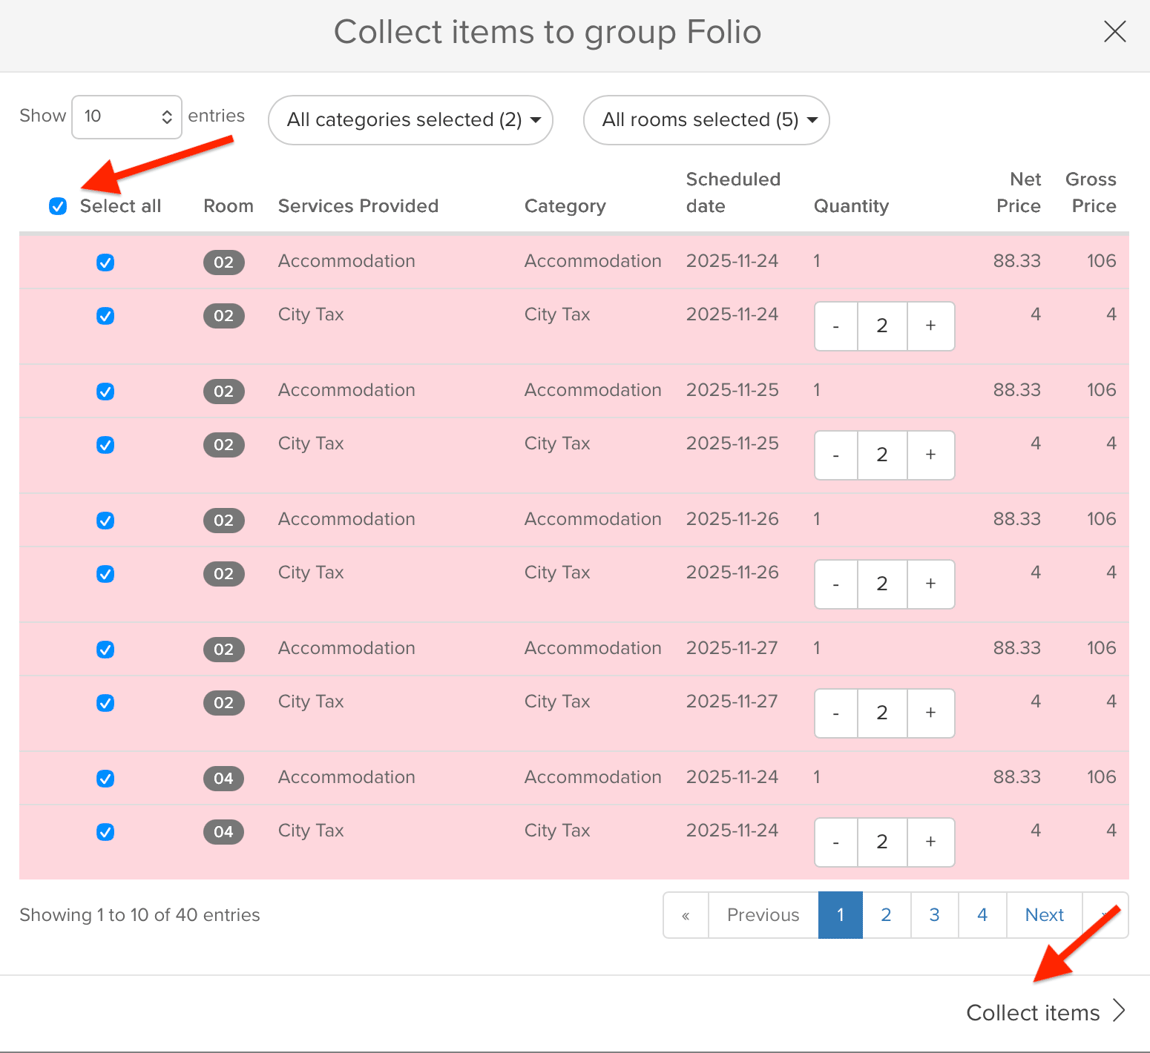
Task: Click the 2025-11-25 date in City Tax row
Action: (732, 444)
